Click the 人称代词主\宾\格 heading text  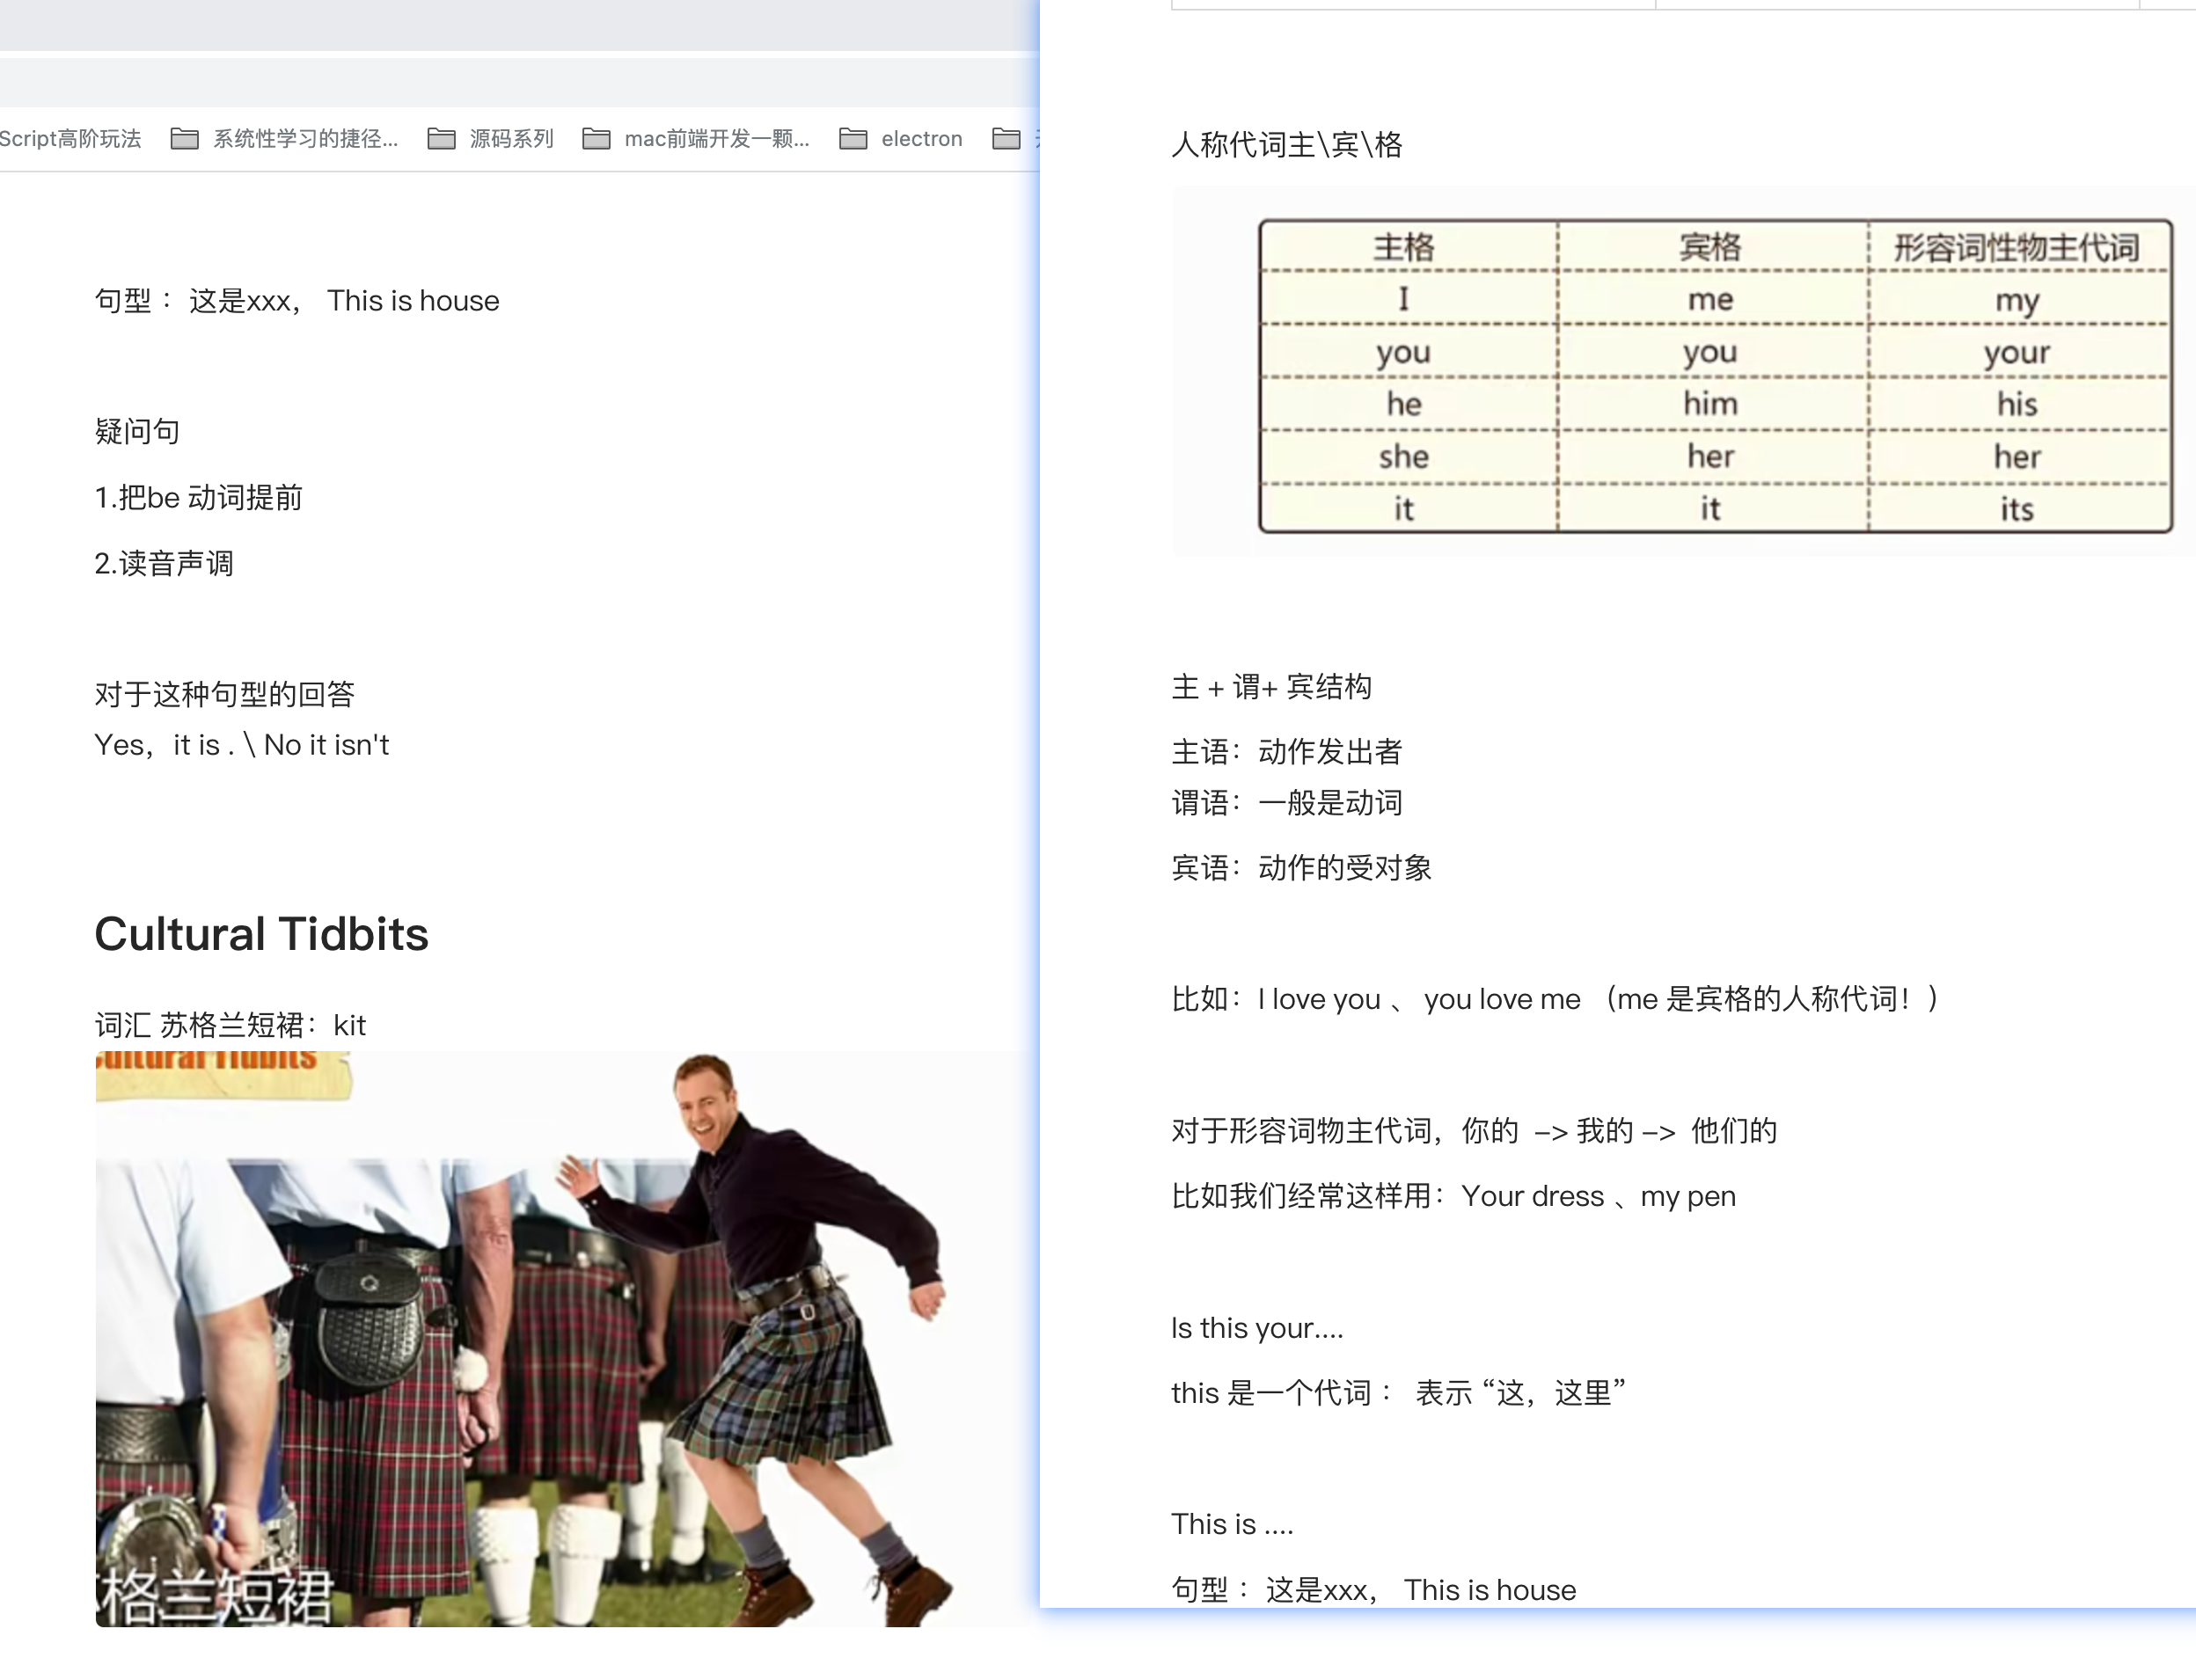tap(1286, 145)
